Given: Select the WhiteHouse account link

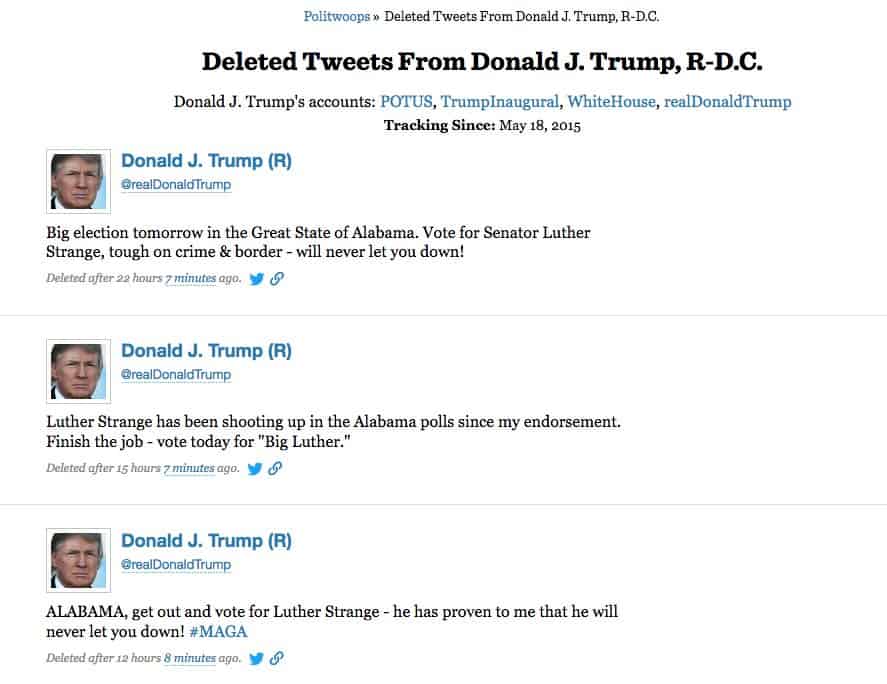Looking at the screenshot, I should tap(612, 102).
